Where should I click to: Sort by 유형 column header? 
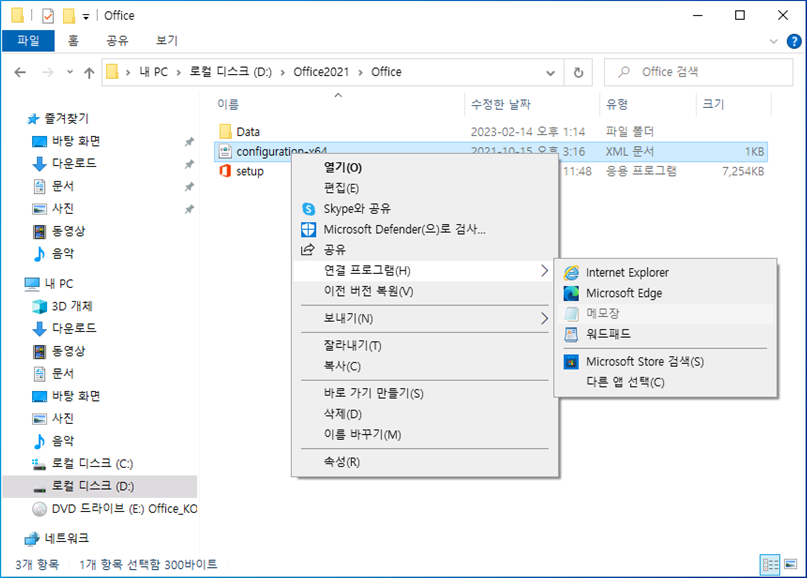coord(647,104)
